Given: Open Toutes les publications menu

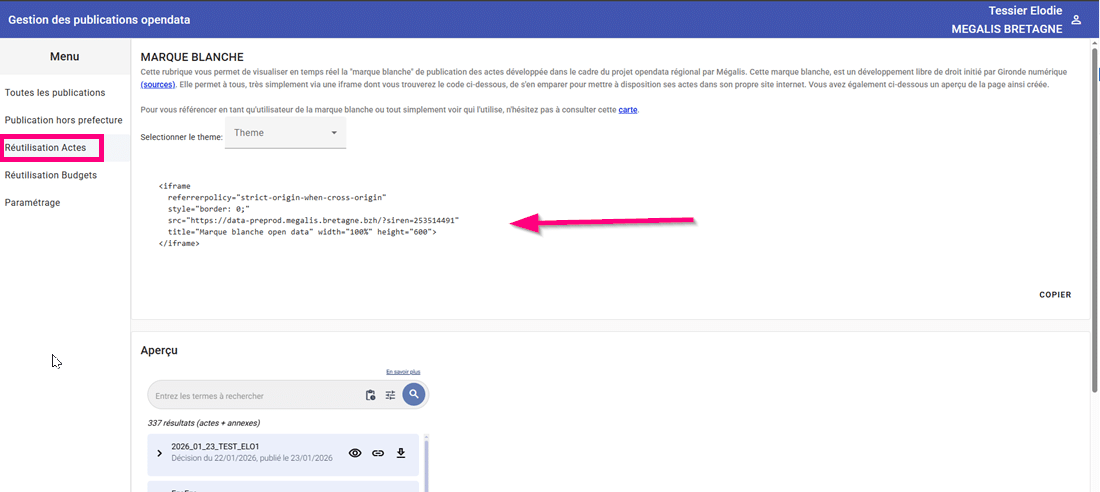Looking at the screenshot, I should tap(55, 93).
